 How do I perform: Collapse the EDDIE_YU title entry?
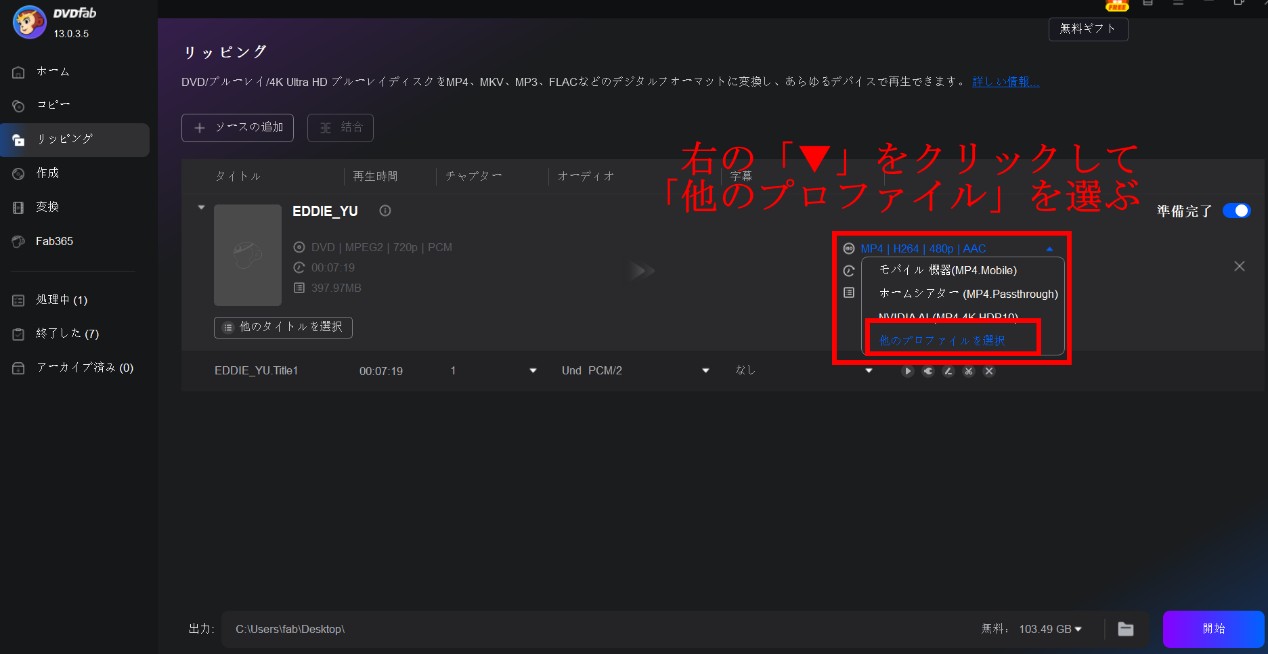202,208
